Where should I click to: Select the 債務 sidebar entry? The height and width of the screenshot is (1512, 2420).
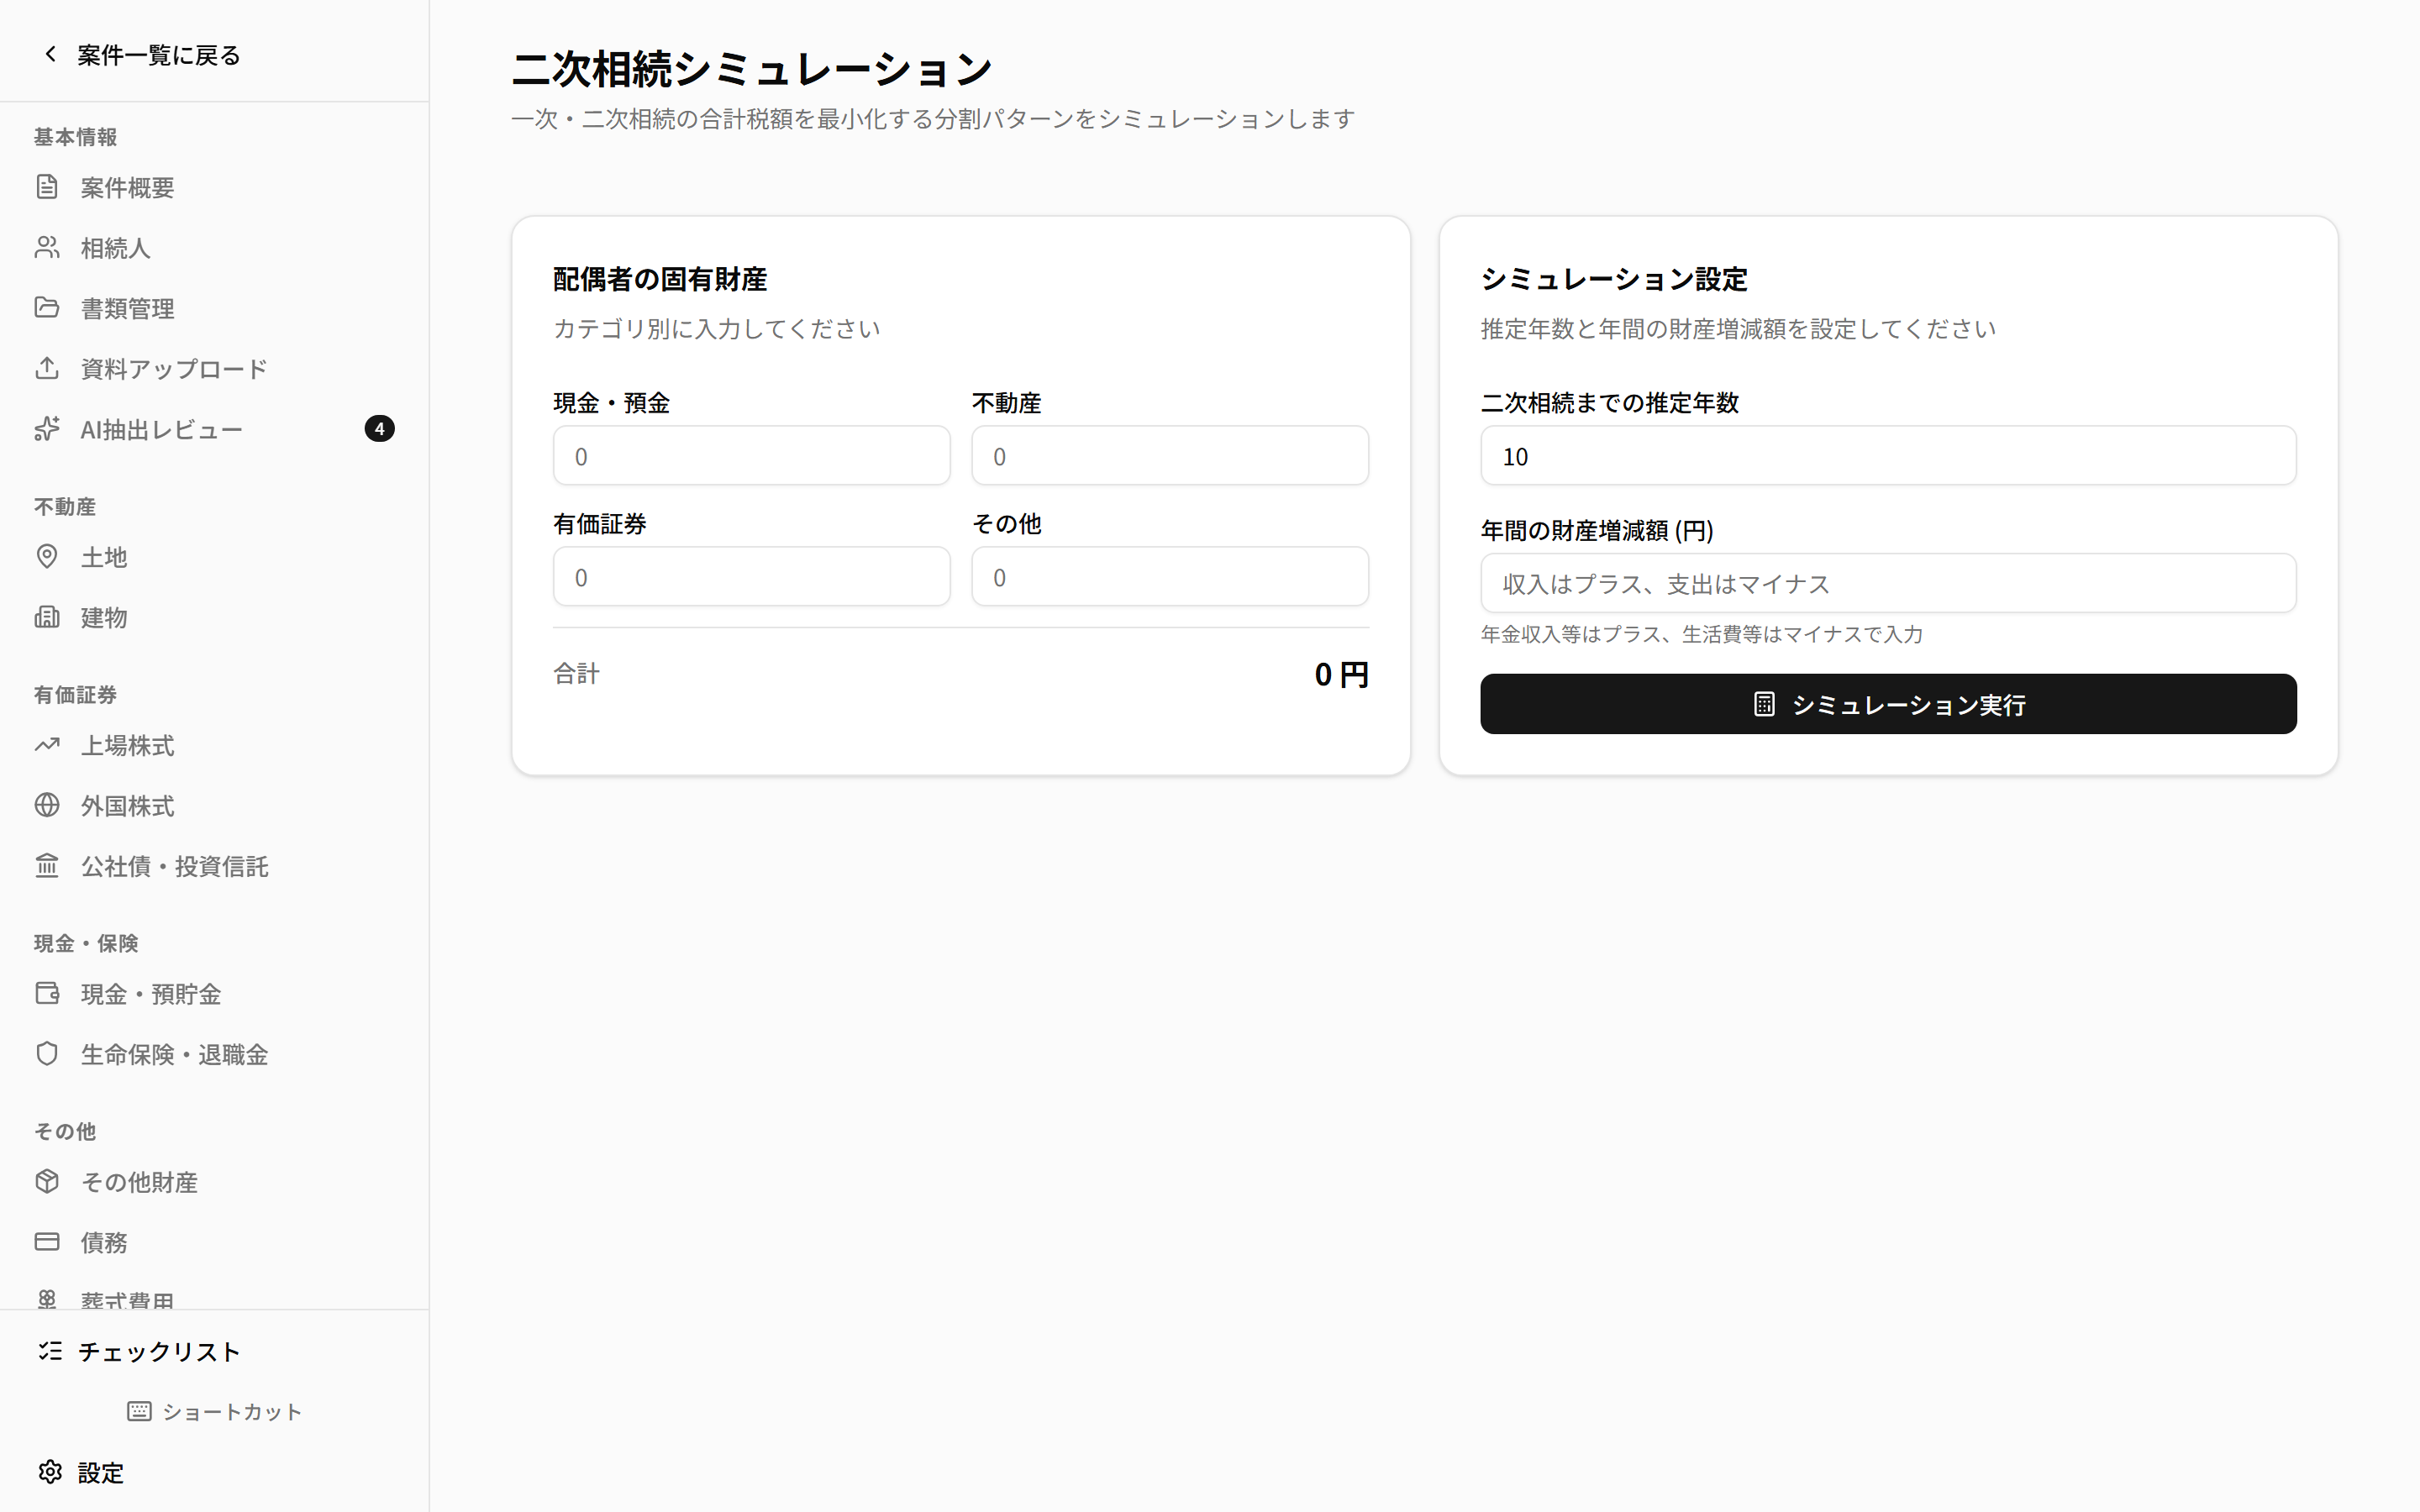pyautogui.click(x=104, y=1242)
